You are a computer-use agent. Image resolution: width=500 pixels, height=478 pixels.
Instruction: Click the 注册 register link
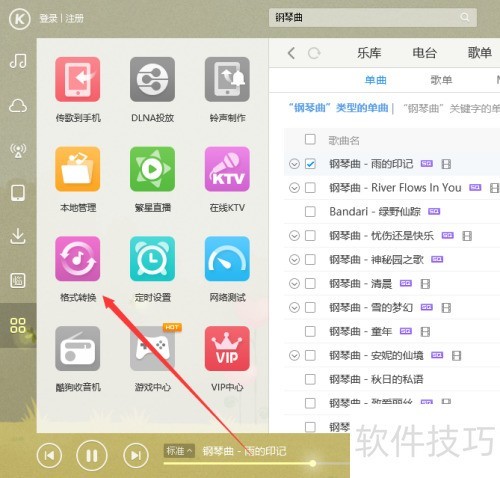point(74,18)
